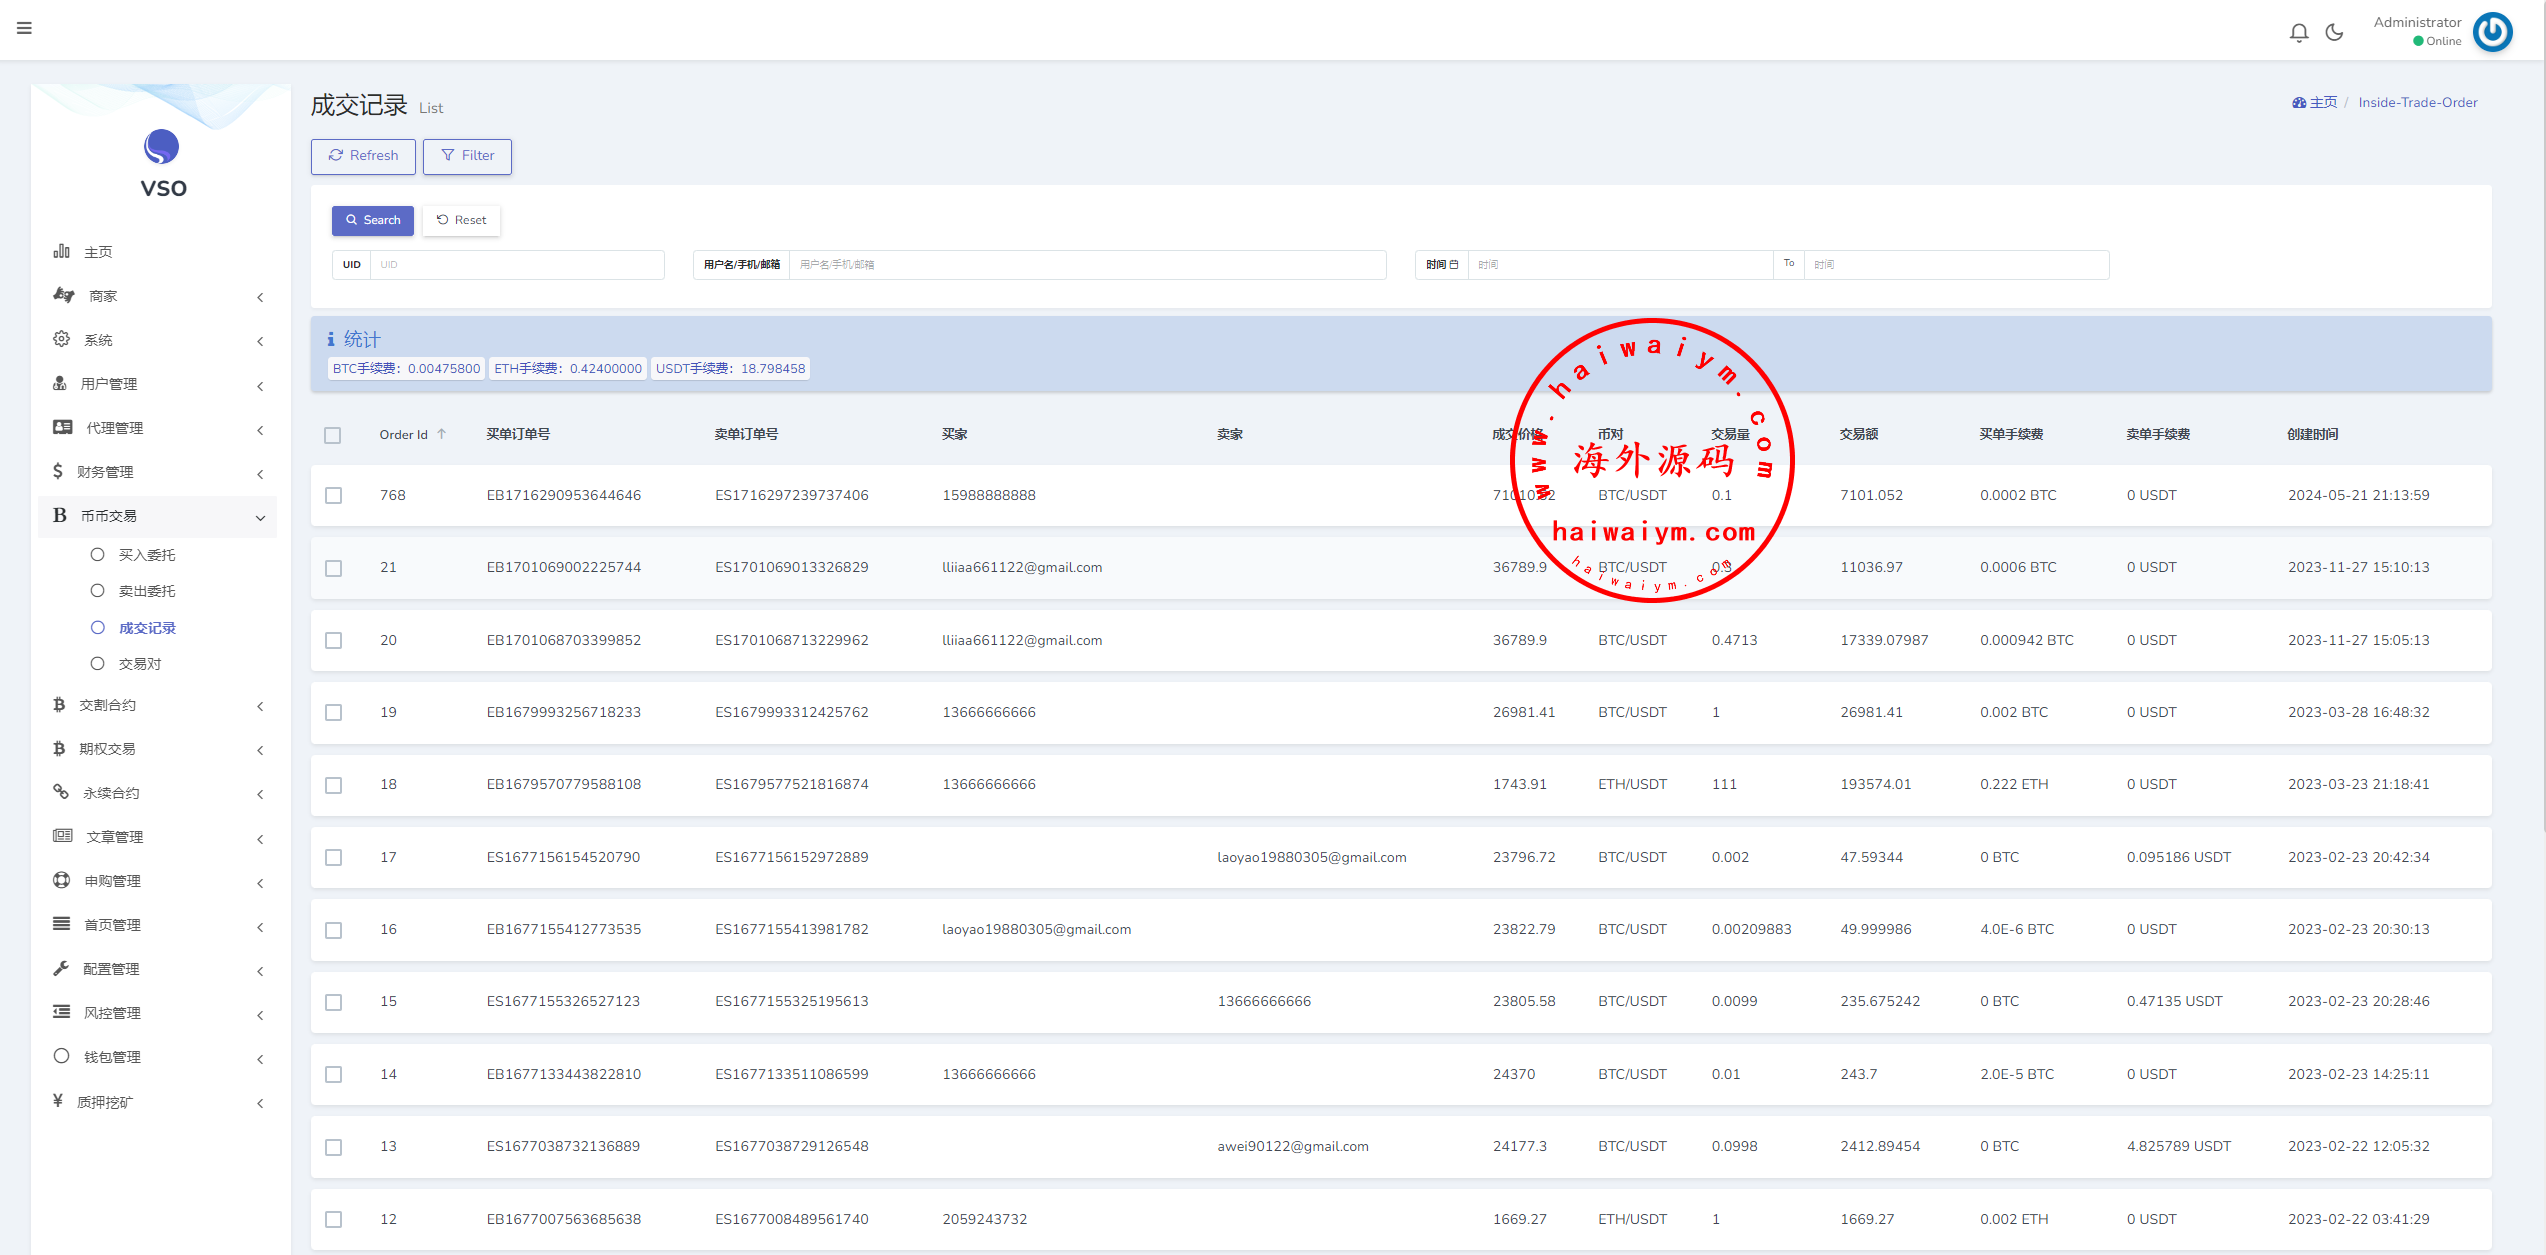Click the Administrator avatar icon

tap(2491, 32)
